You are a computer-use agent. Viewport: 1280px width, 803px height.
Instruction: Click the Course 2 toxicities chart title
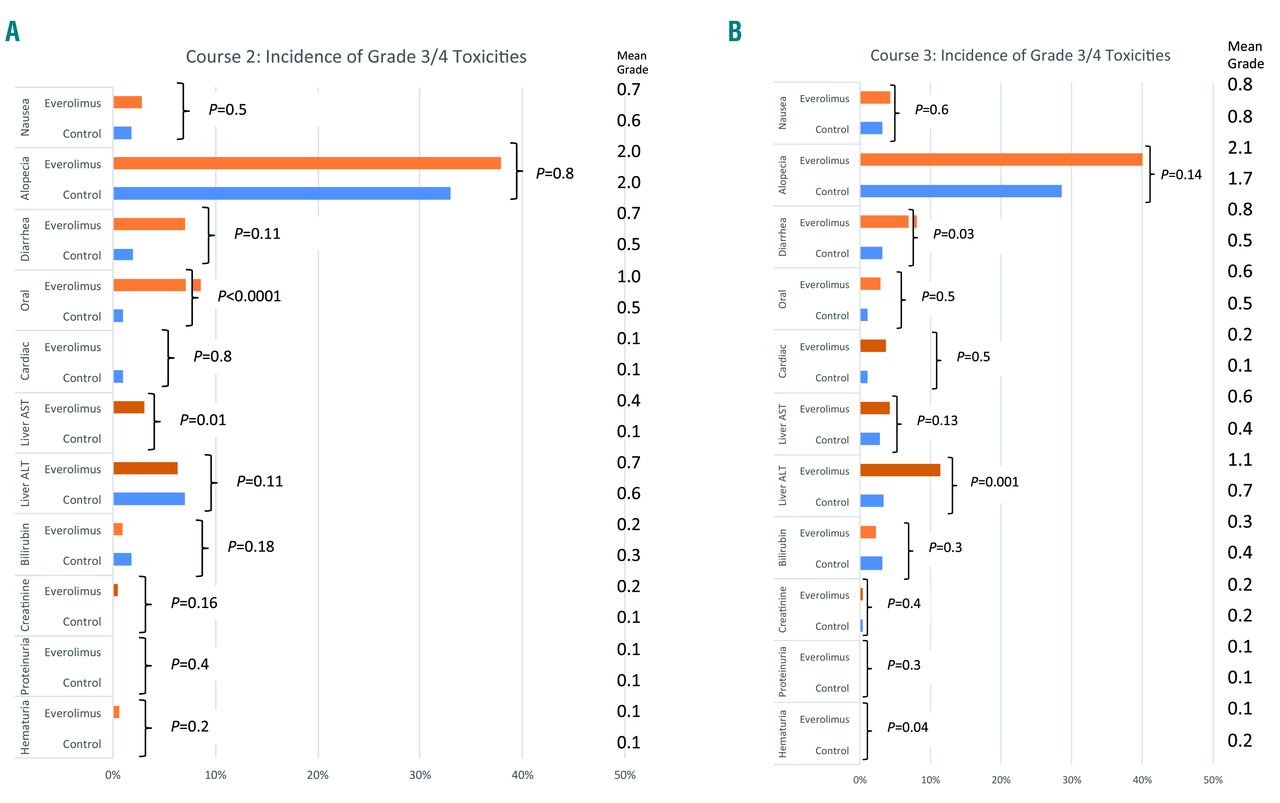pos(355,57)
